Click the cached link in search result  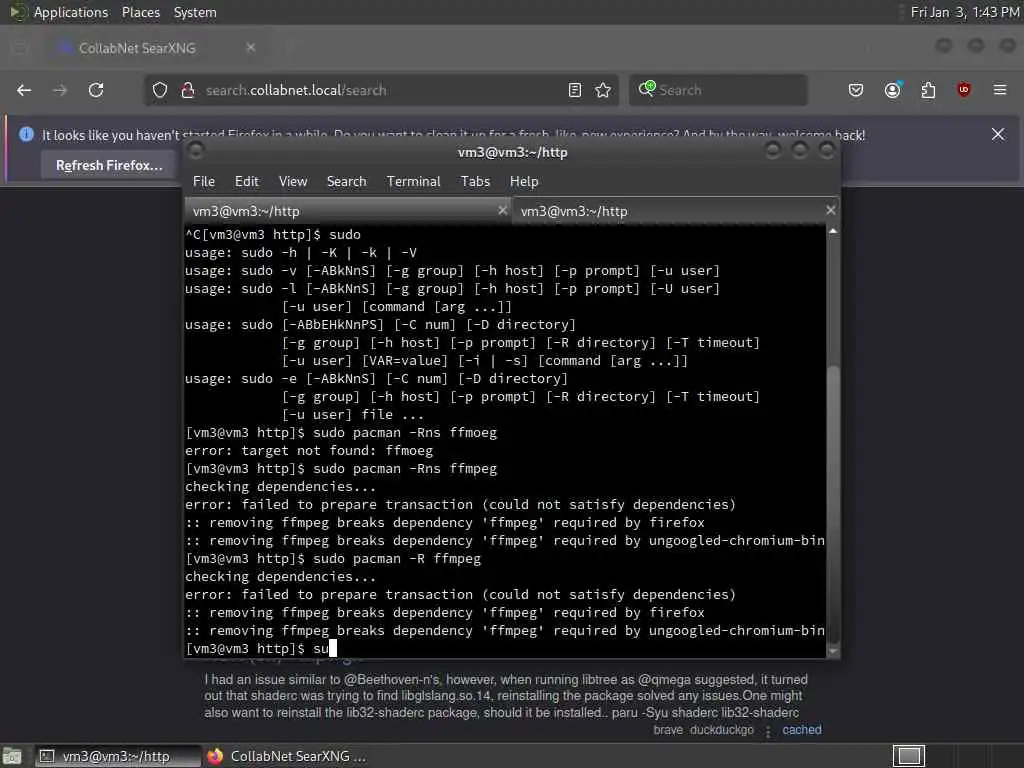coord(802,729)
